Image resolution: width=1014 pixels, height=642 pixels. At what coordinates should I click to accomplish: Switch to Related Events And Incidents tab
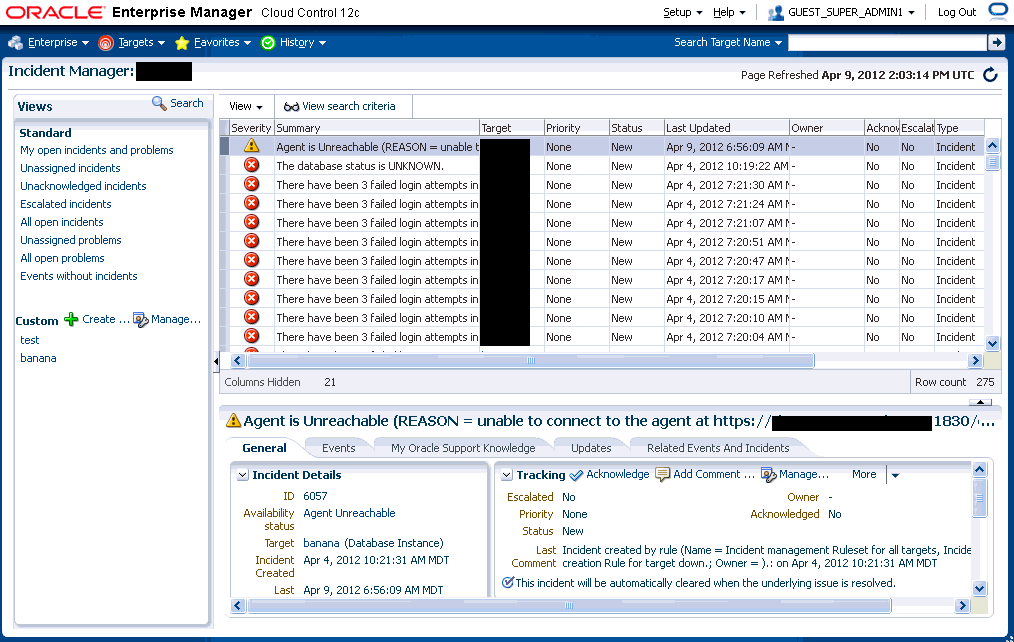tap(718, 448)
